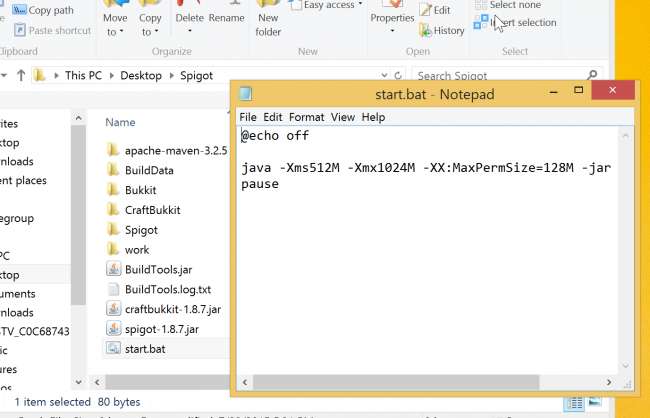Select the Bukkit folder icon

(113, 190)
